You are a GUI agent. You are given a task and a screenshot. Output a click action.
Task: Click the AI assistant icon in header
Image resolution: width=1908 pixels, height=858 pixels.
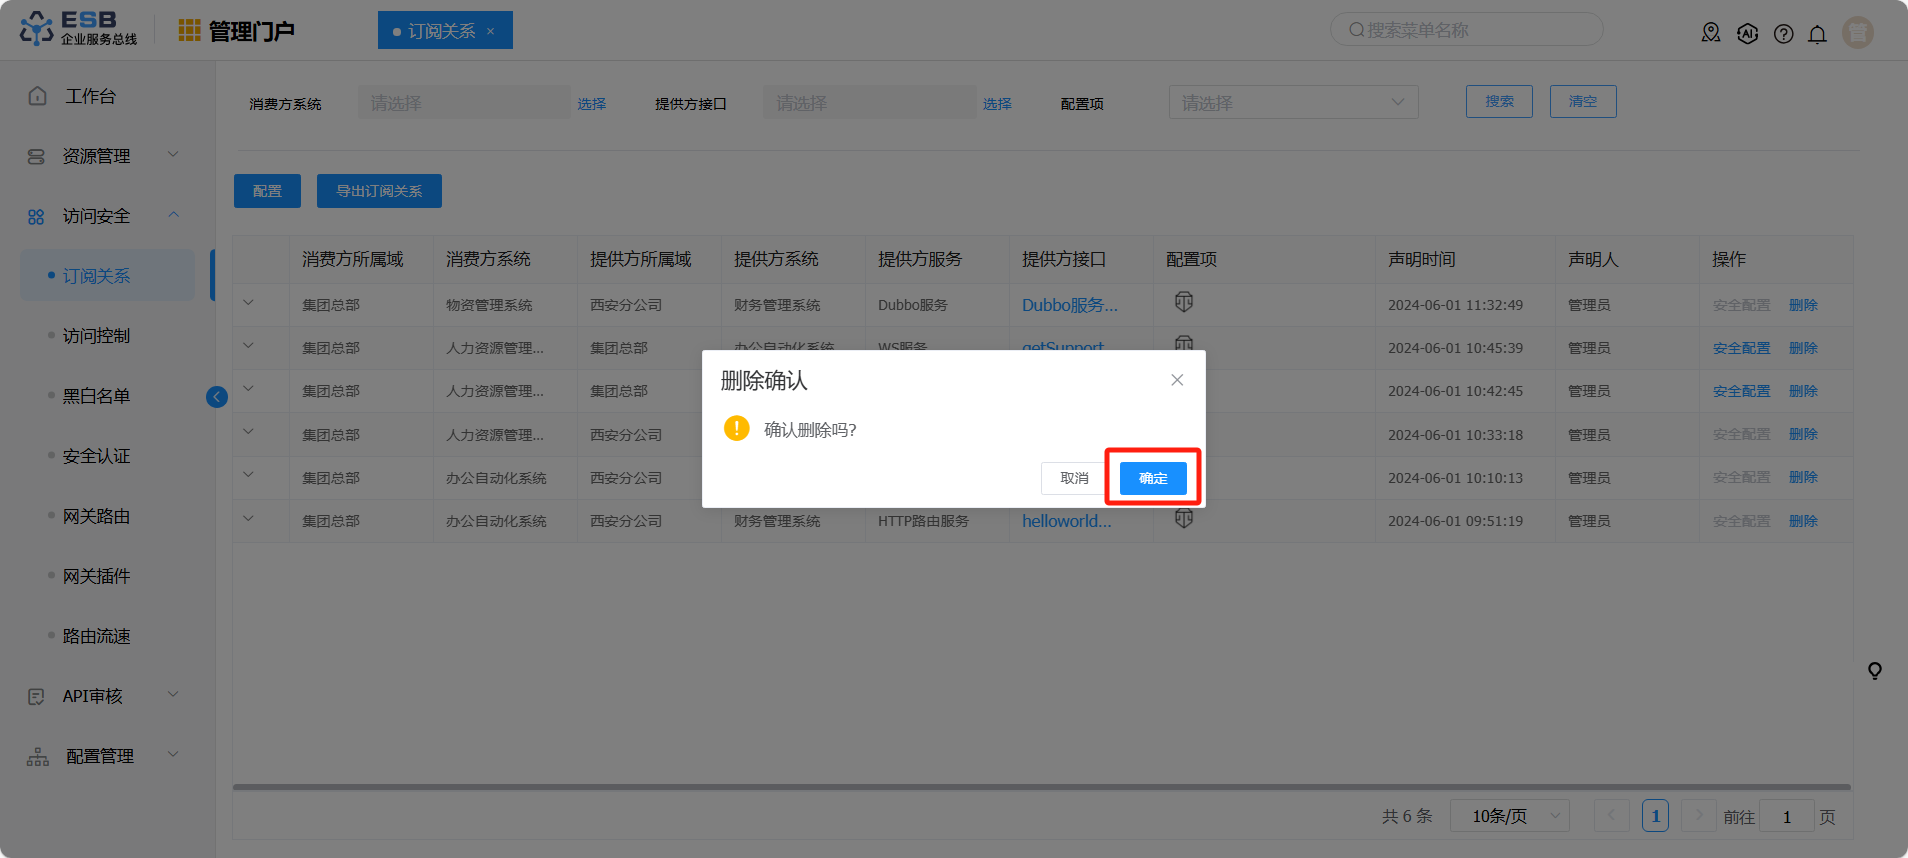[x=1747, y=34]
